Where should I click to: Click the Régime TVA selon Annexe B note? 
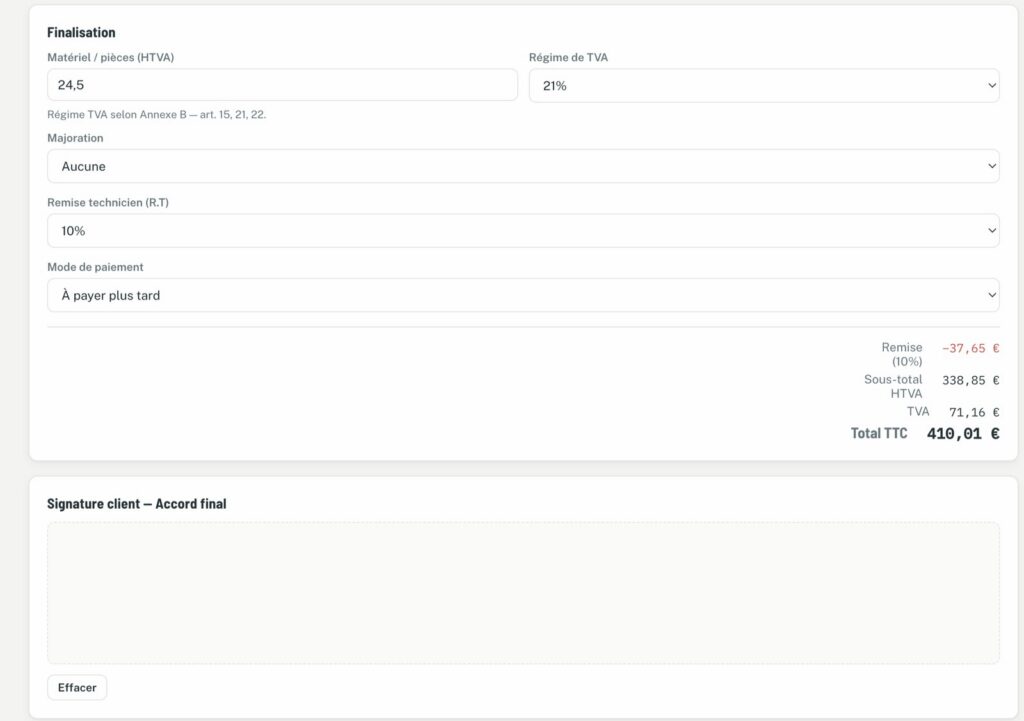[157, 114]
